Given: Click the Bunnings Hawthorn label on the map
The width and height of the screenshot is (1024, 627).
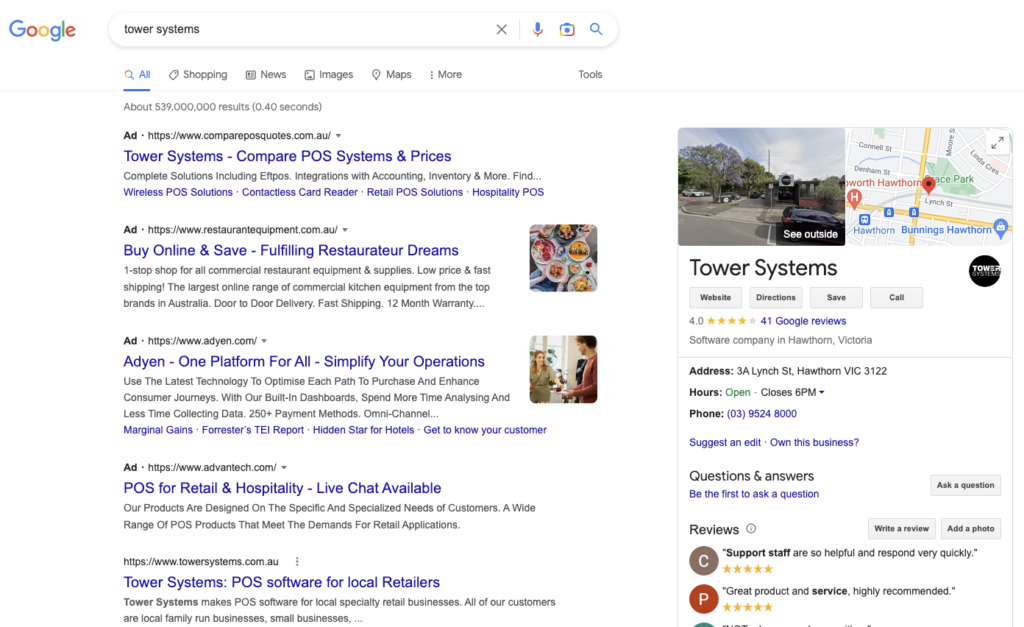Looking at the screenshot, I should click(x=946, y=230).
